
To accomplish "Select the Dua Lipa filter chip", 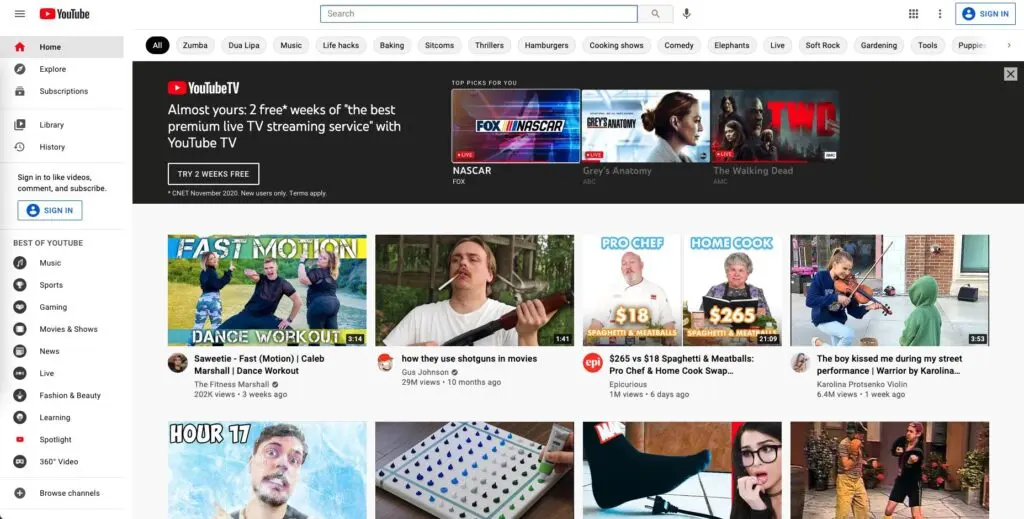I will point(243,45).
